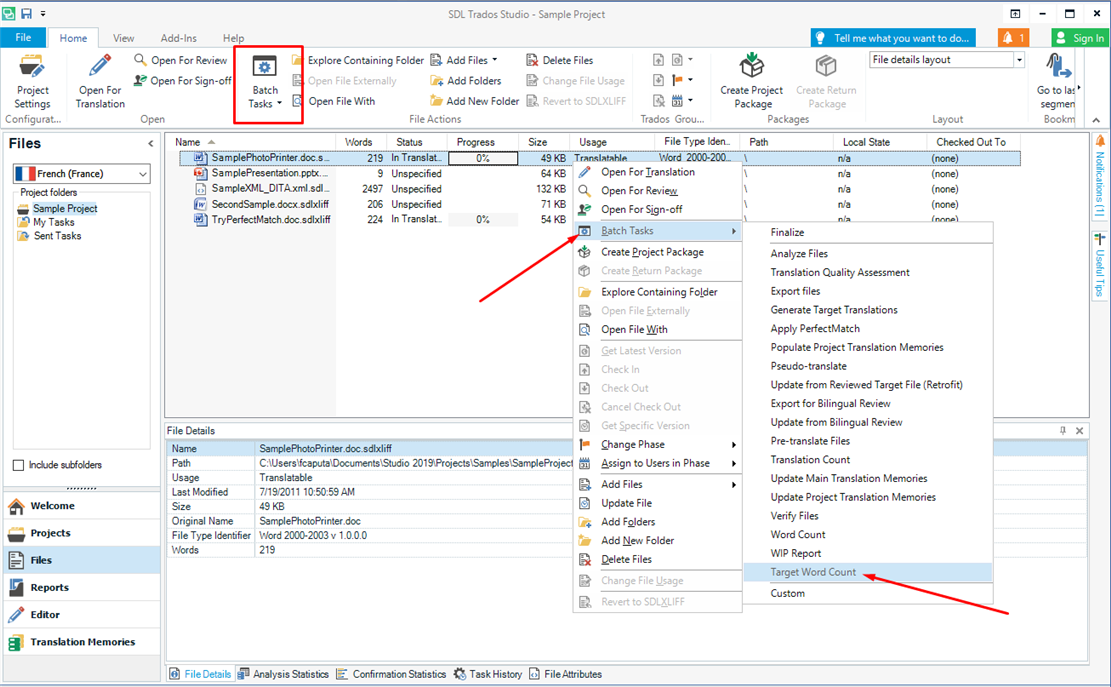This screenshot has height=687, width=1111.
Task: Open the Help ribbon tab
Action: pyautogui.click(x=233, y=38)
